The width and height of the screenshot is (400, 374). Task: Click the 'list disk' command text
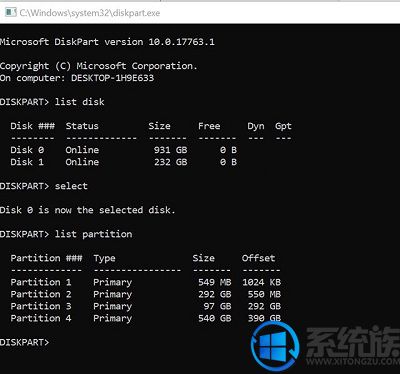click(80, 102)
